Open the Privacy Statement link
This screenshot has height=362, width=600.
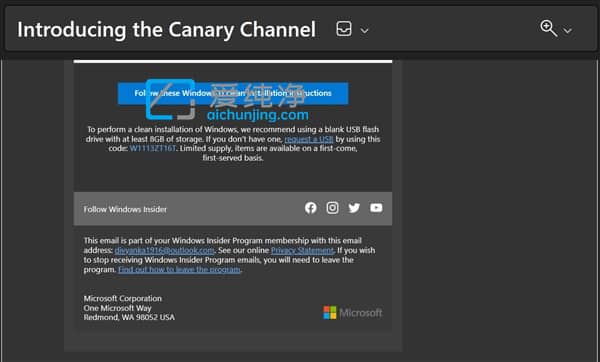tap(302, 250)
